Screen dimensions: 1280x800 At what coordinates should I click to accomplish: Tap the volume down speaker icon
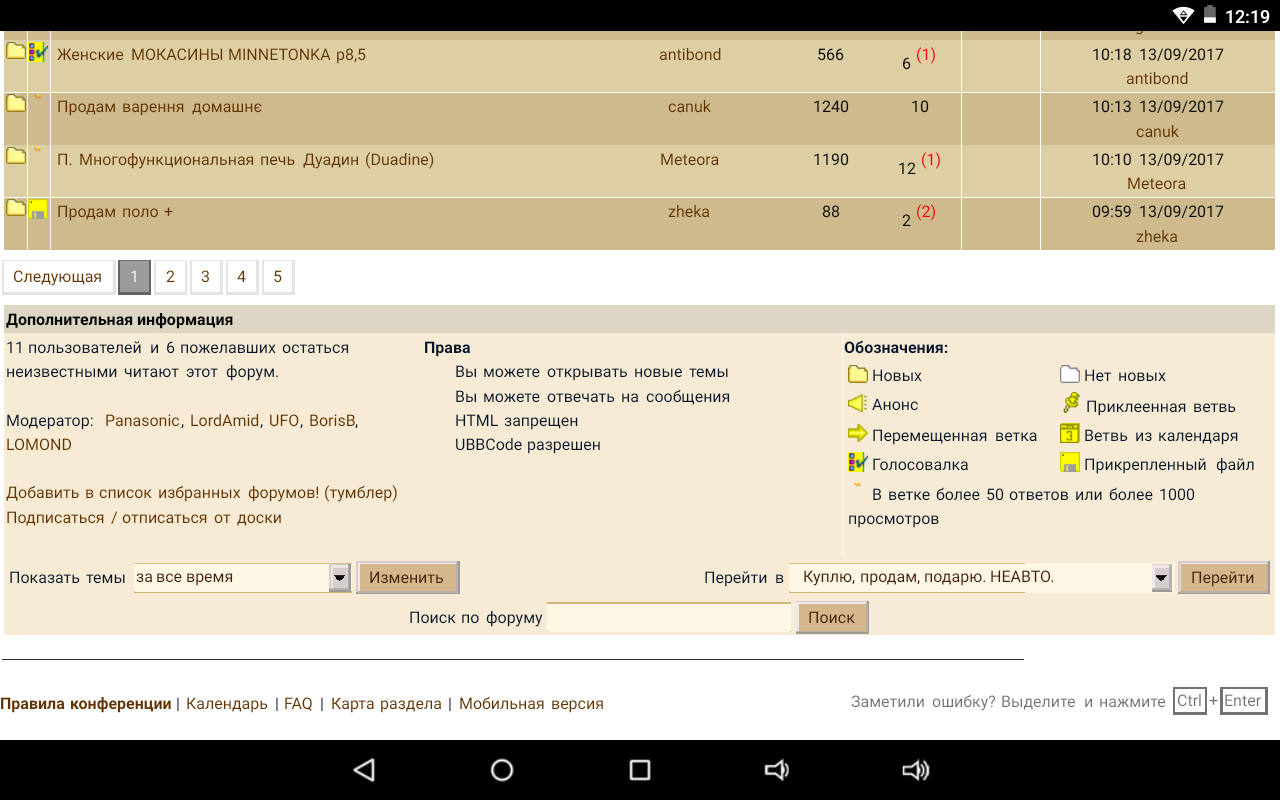coord(776,769)
